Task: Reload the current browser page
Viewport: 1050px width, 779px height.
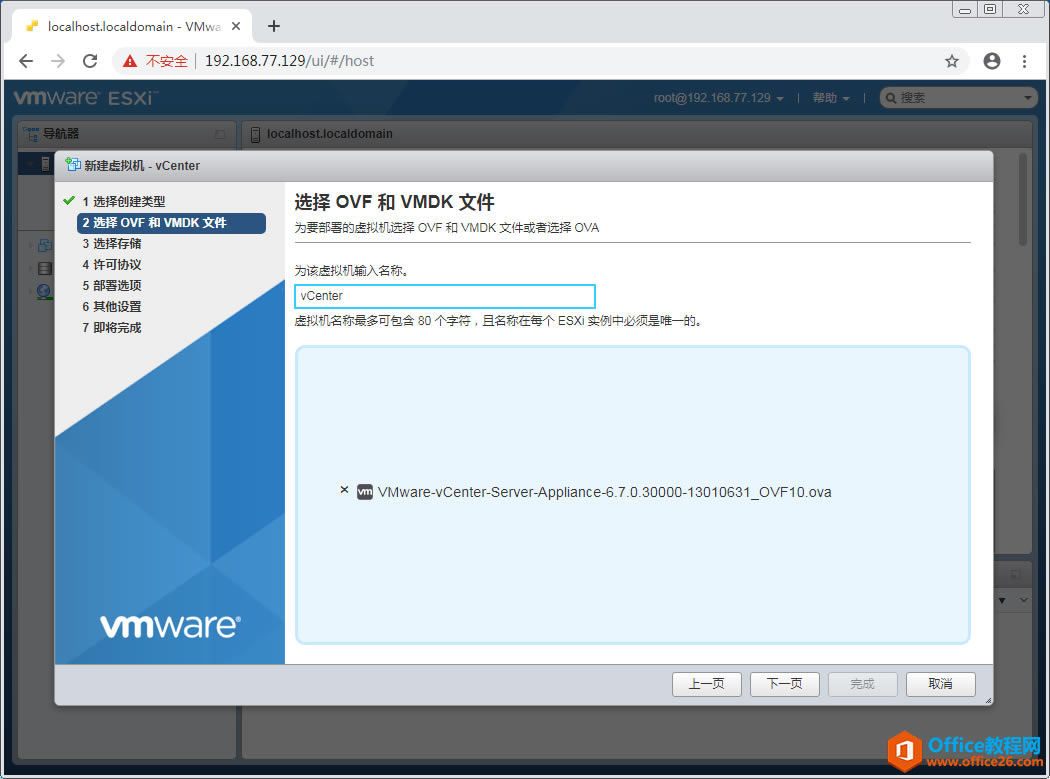Action: tap(90, 61)
